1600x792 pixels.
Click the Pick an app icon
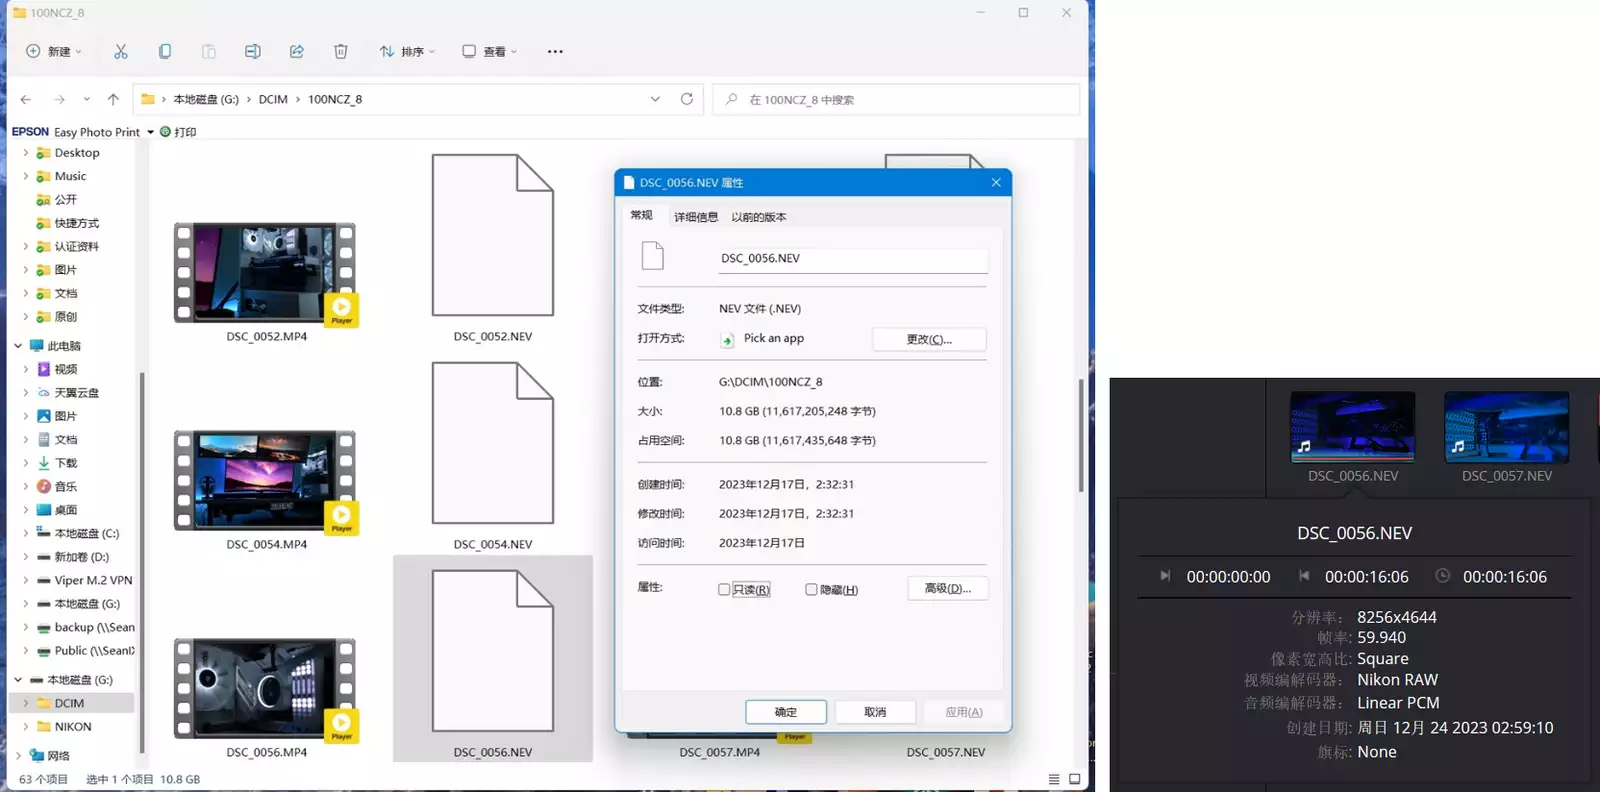click(x=727, y=340)
